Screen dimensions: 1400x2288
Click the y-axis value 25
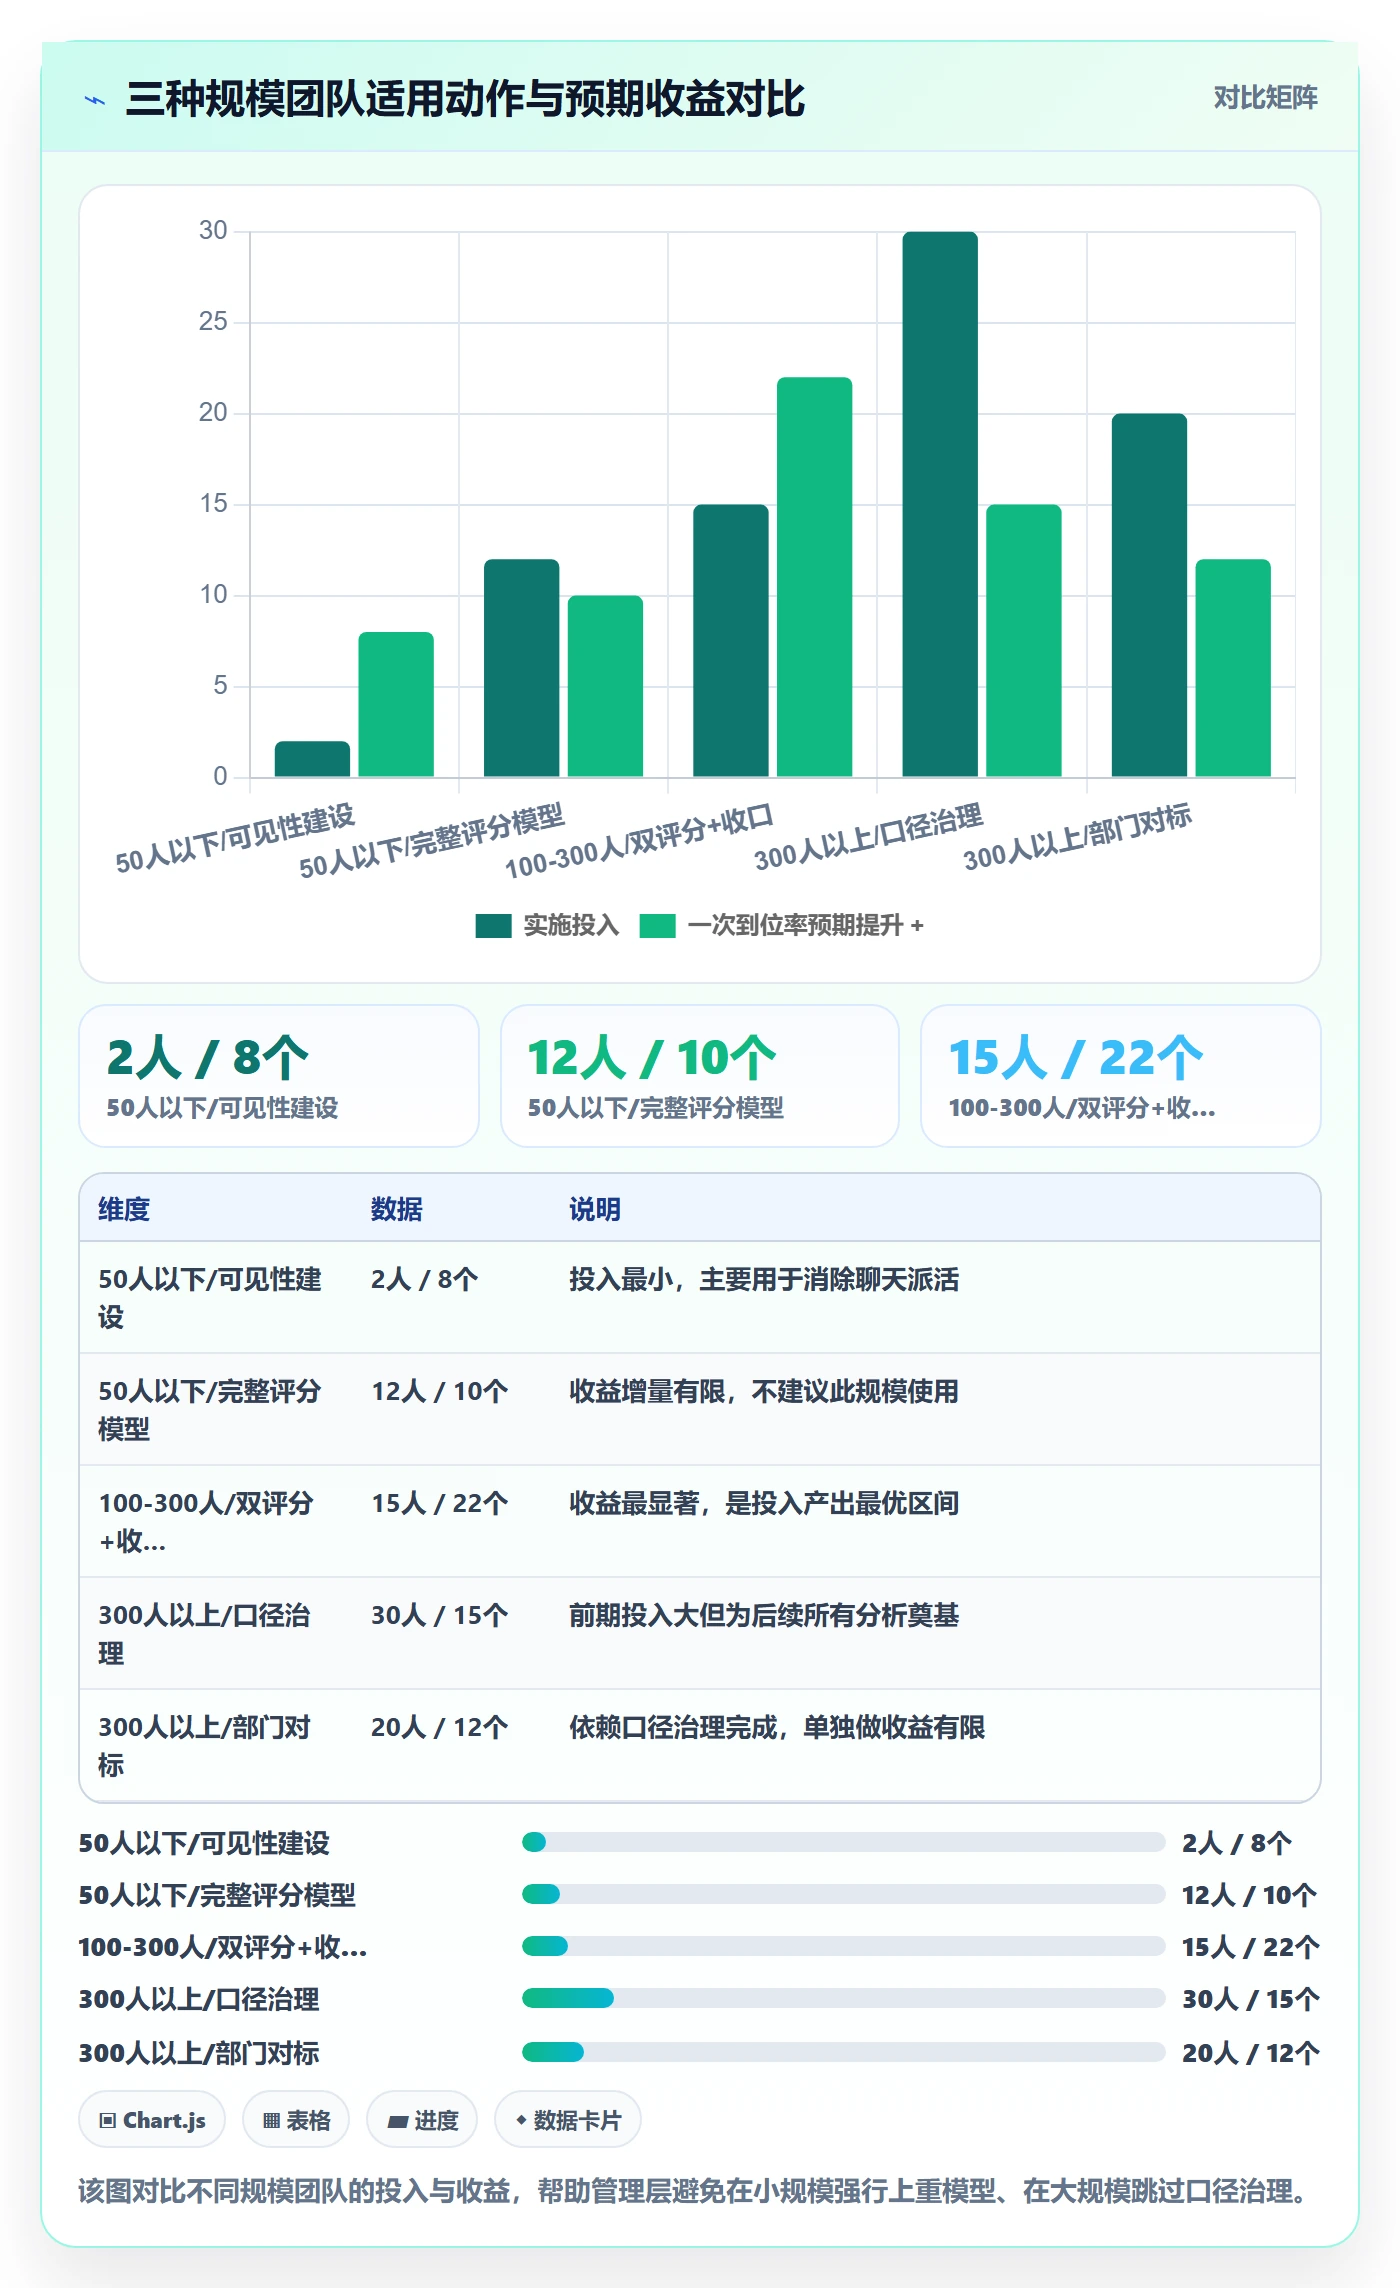click(213, 321)
